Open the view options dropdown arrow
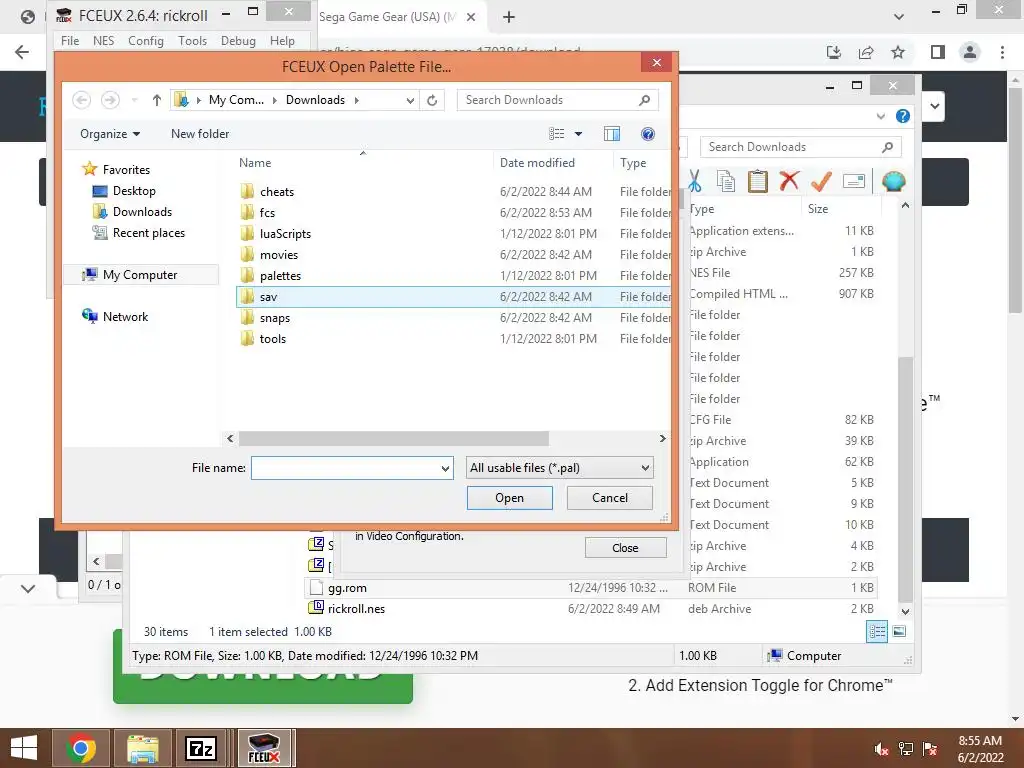The height and width of the screenshot is (768, 1024). [x=578, y=134]
